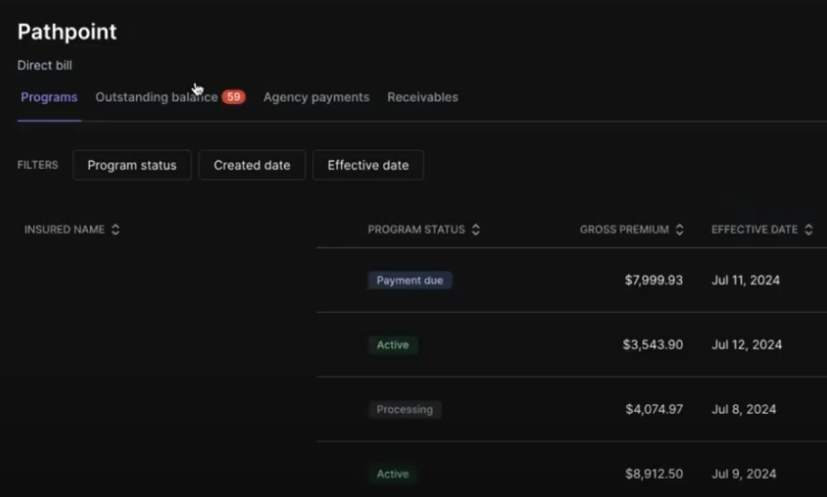This screenshot has width=827, height=497.
Task: Go to the Receivables tab
Action: coord(422,97)
